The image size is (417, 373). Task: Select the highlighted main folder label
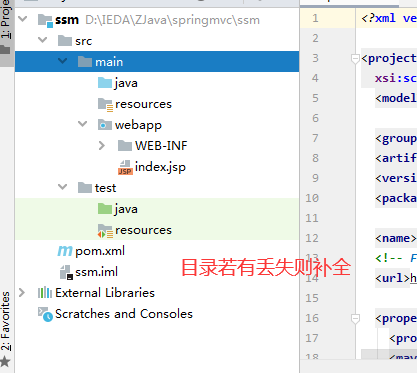109,62
